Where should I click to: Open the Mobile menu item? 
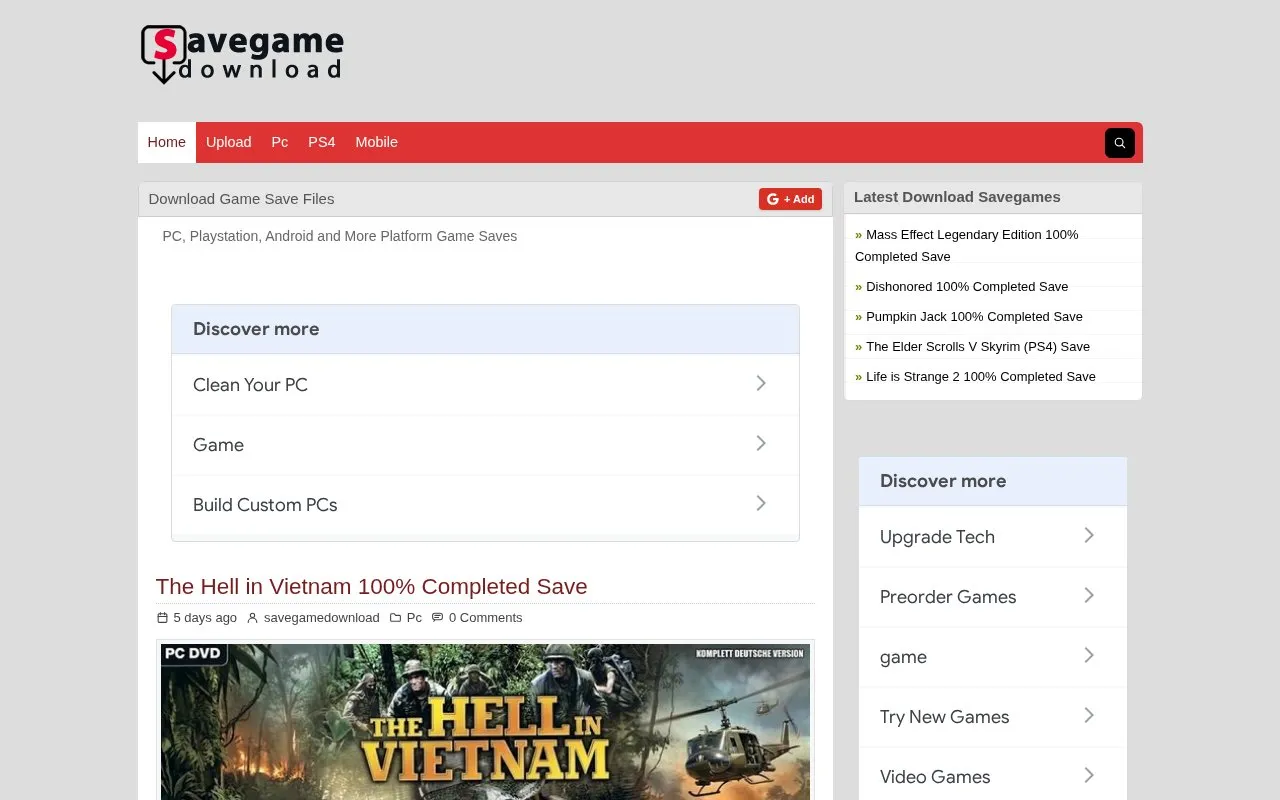tap(377, 142)
